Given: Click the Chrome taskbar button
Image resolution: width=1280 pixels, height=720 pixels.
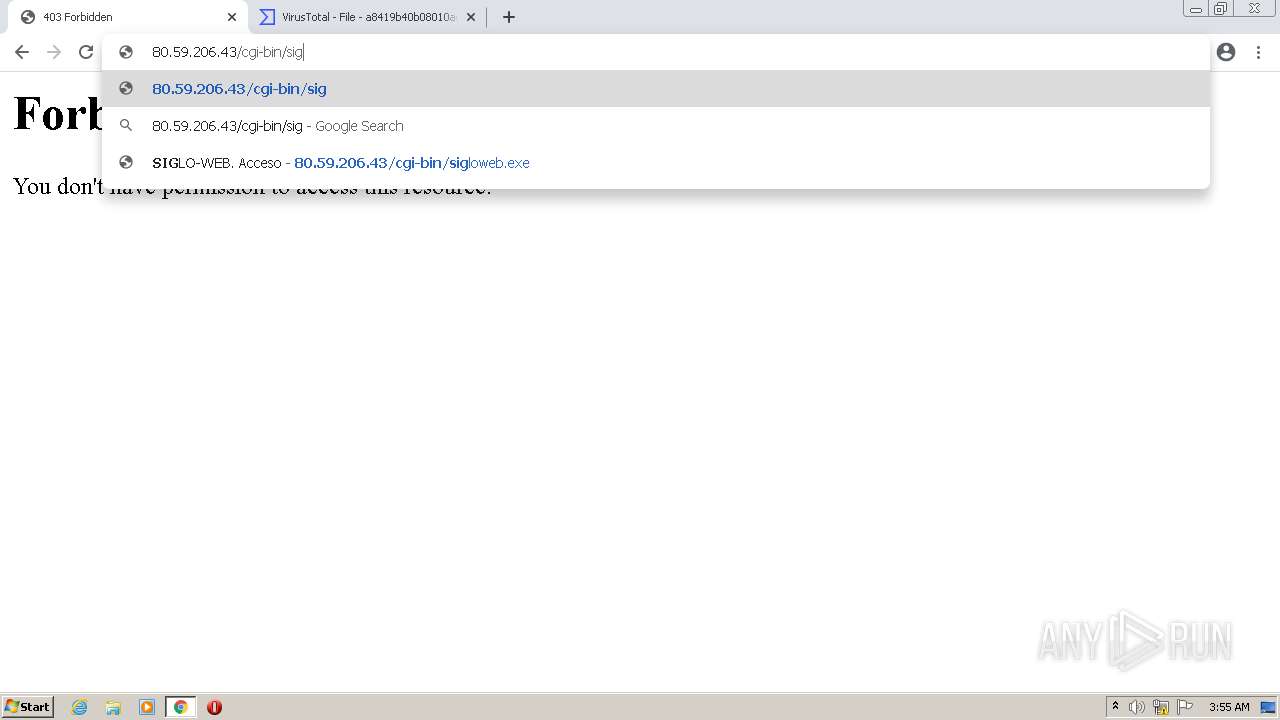Looking at the screenshot, I should click(181, 707).
